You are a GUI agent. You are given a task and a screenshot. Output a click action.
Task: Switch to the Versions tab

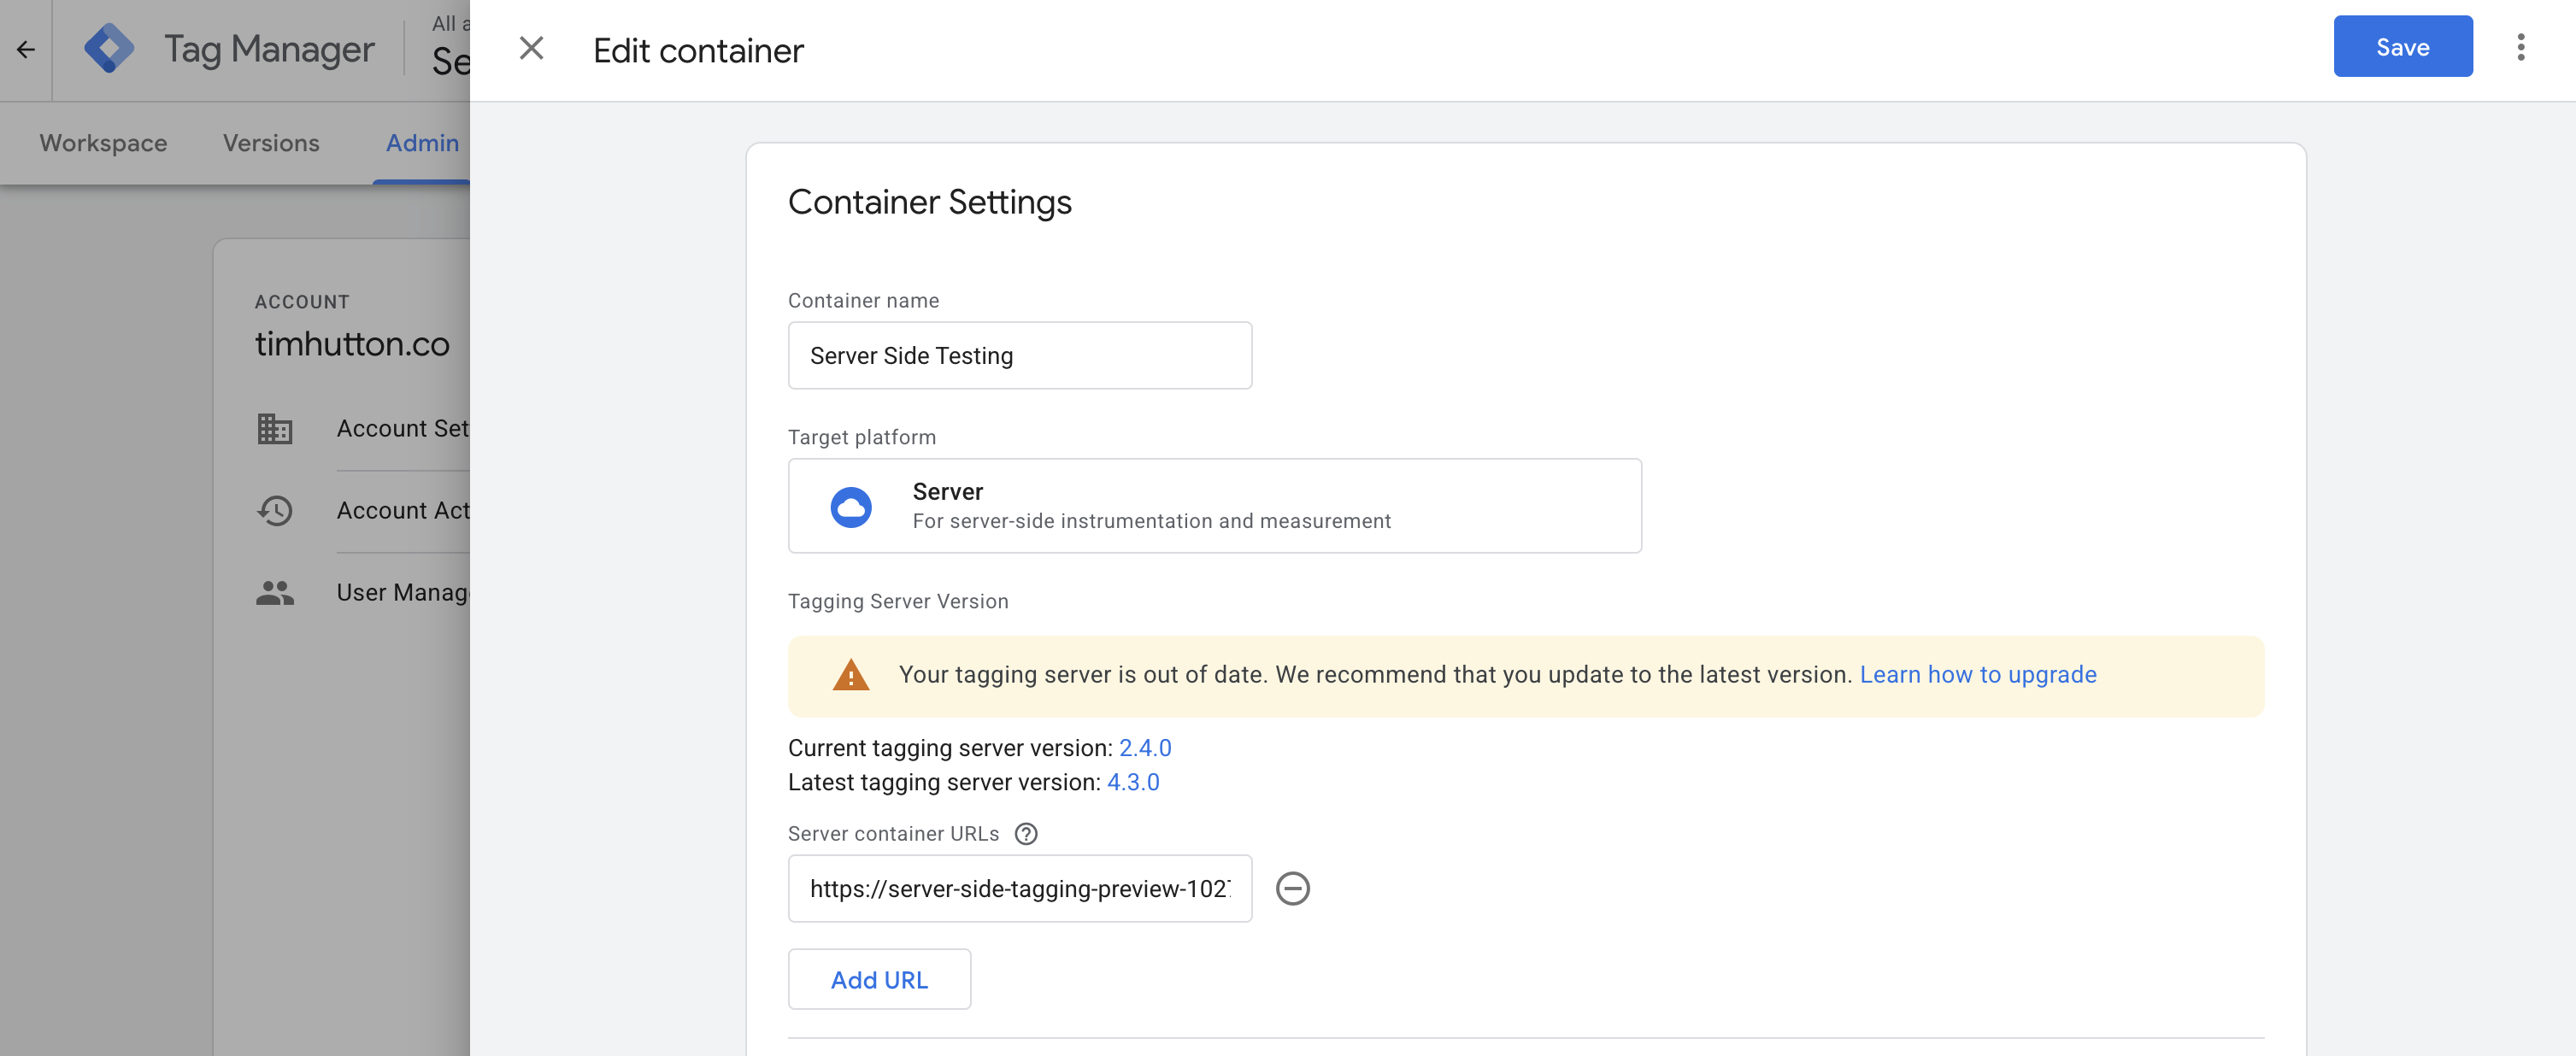point(271,143)
